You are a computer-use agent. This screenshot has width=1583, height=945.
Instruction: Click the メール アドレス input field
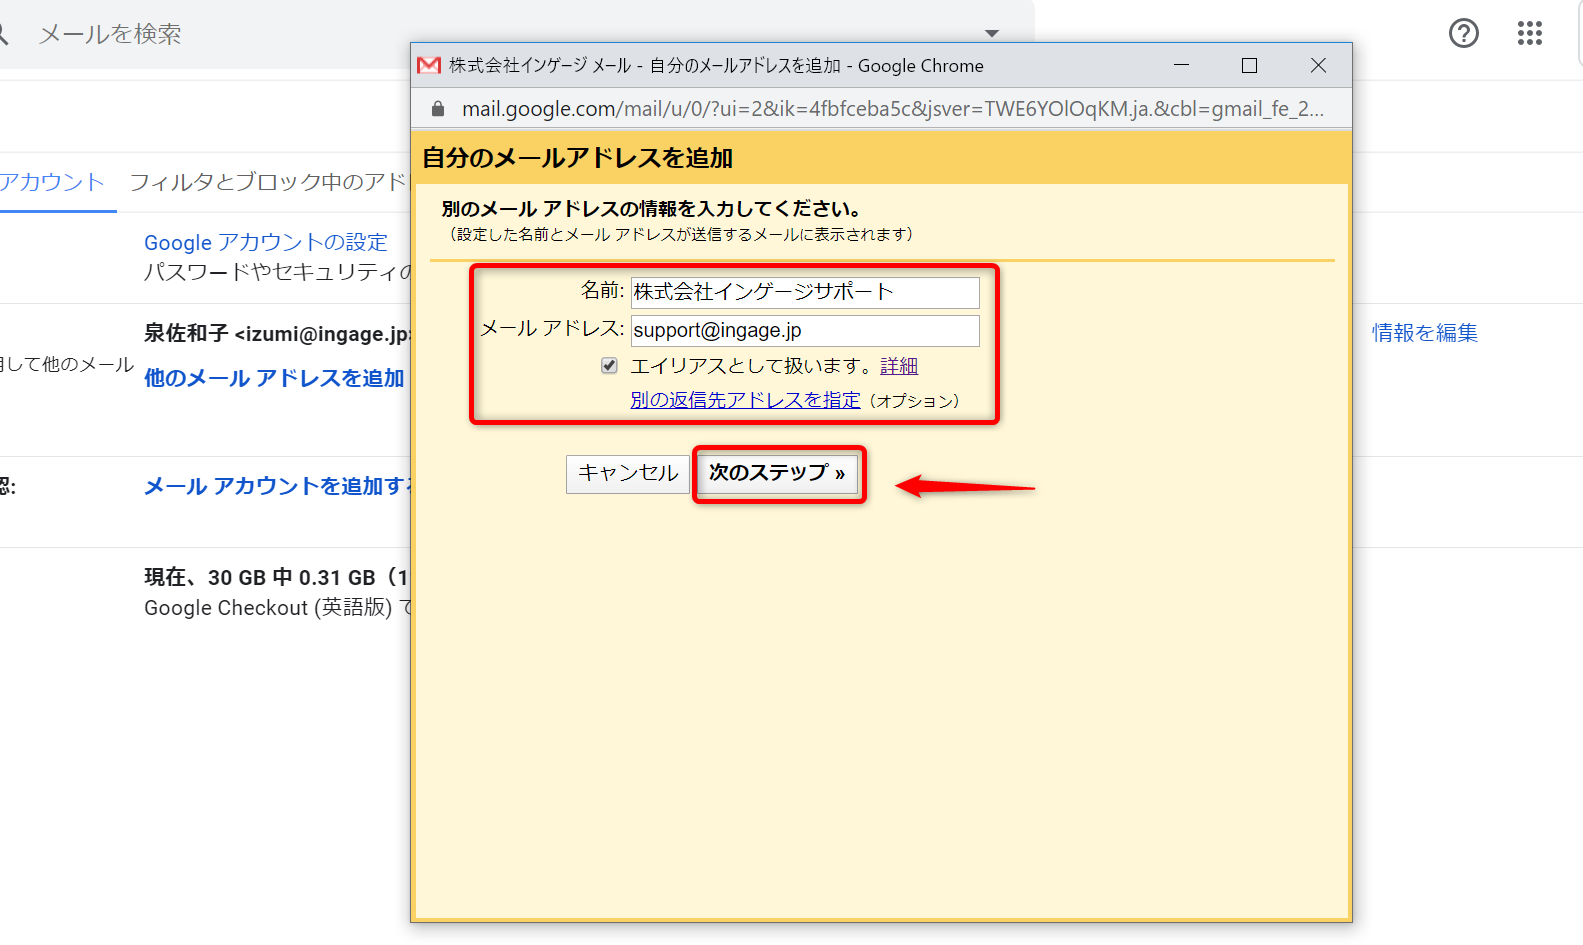tap(804, 331)
